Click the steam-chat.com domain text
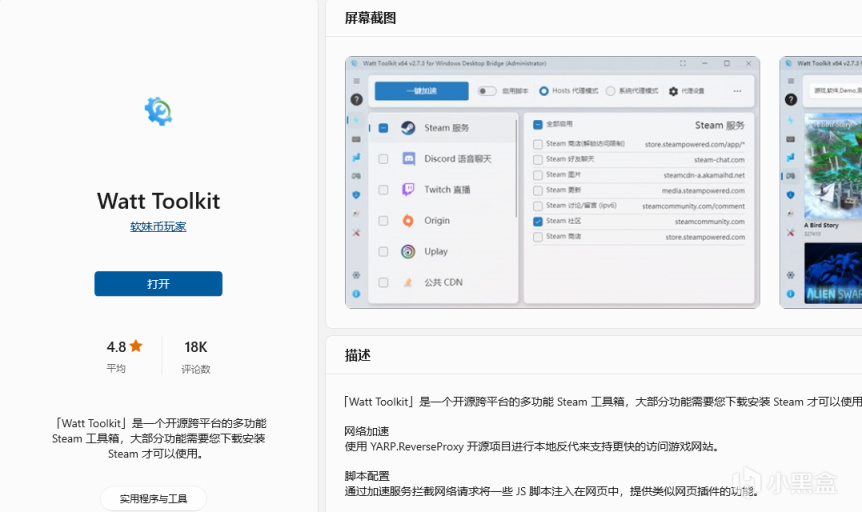This screenshot has height=512, width=862. tap(719, 160)
